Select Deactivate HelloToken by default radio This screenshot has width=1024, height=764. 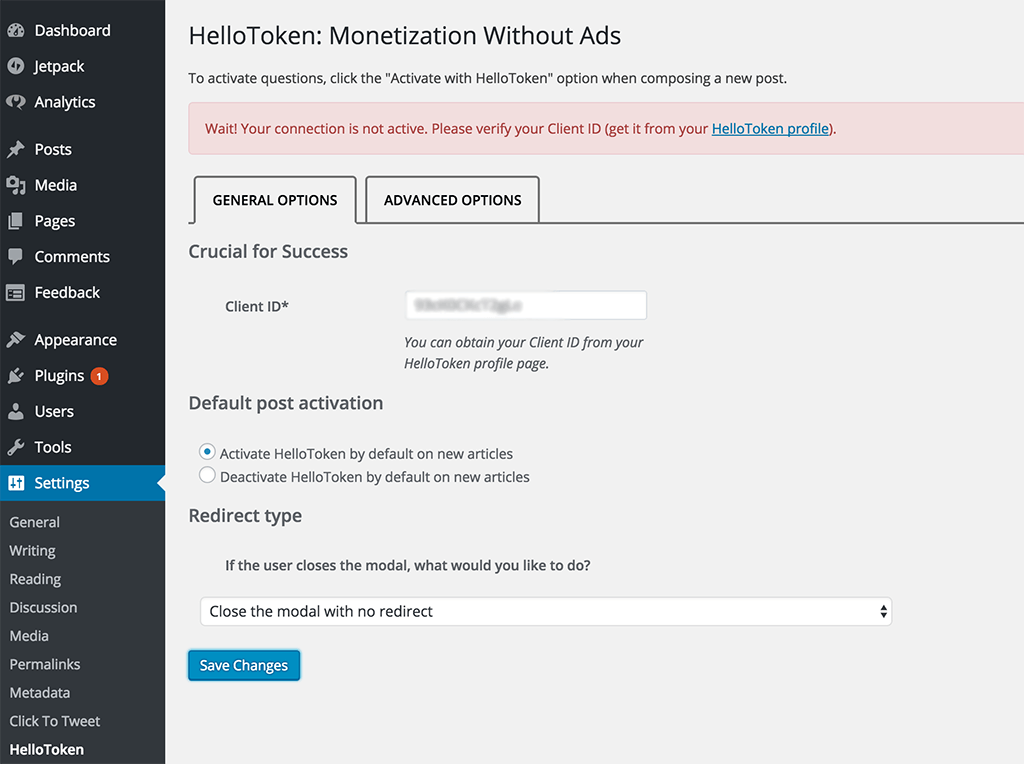pos(207,475)
